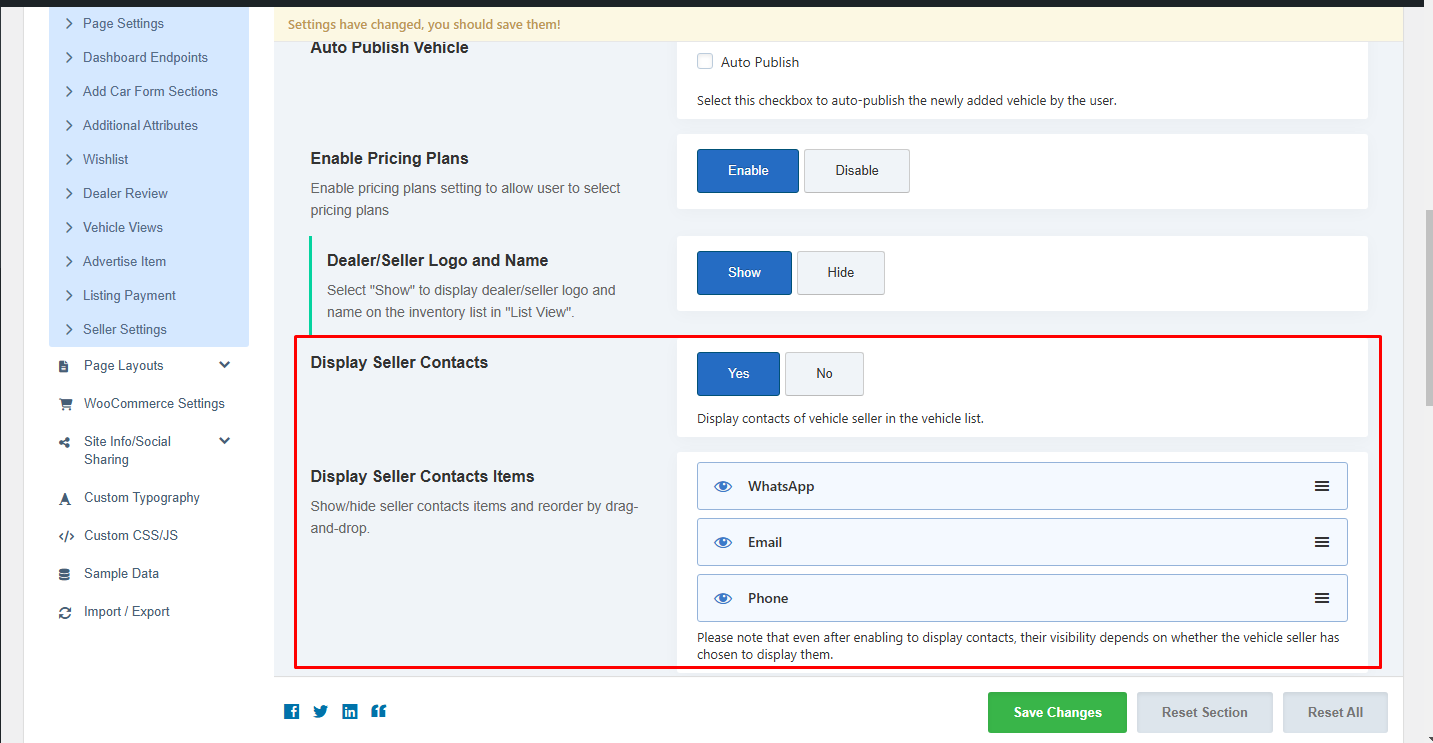Open the Facebook social icon

[x=291, y=712]
